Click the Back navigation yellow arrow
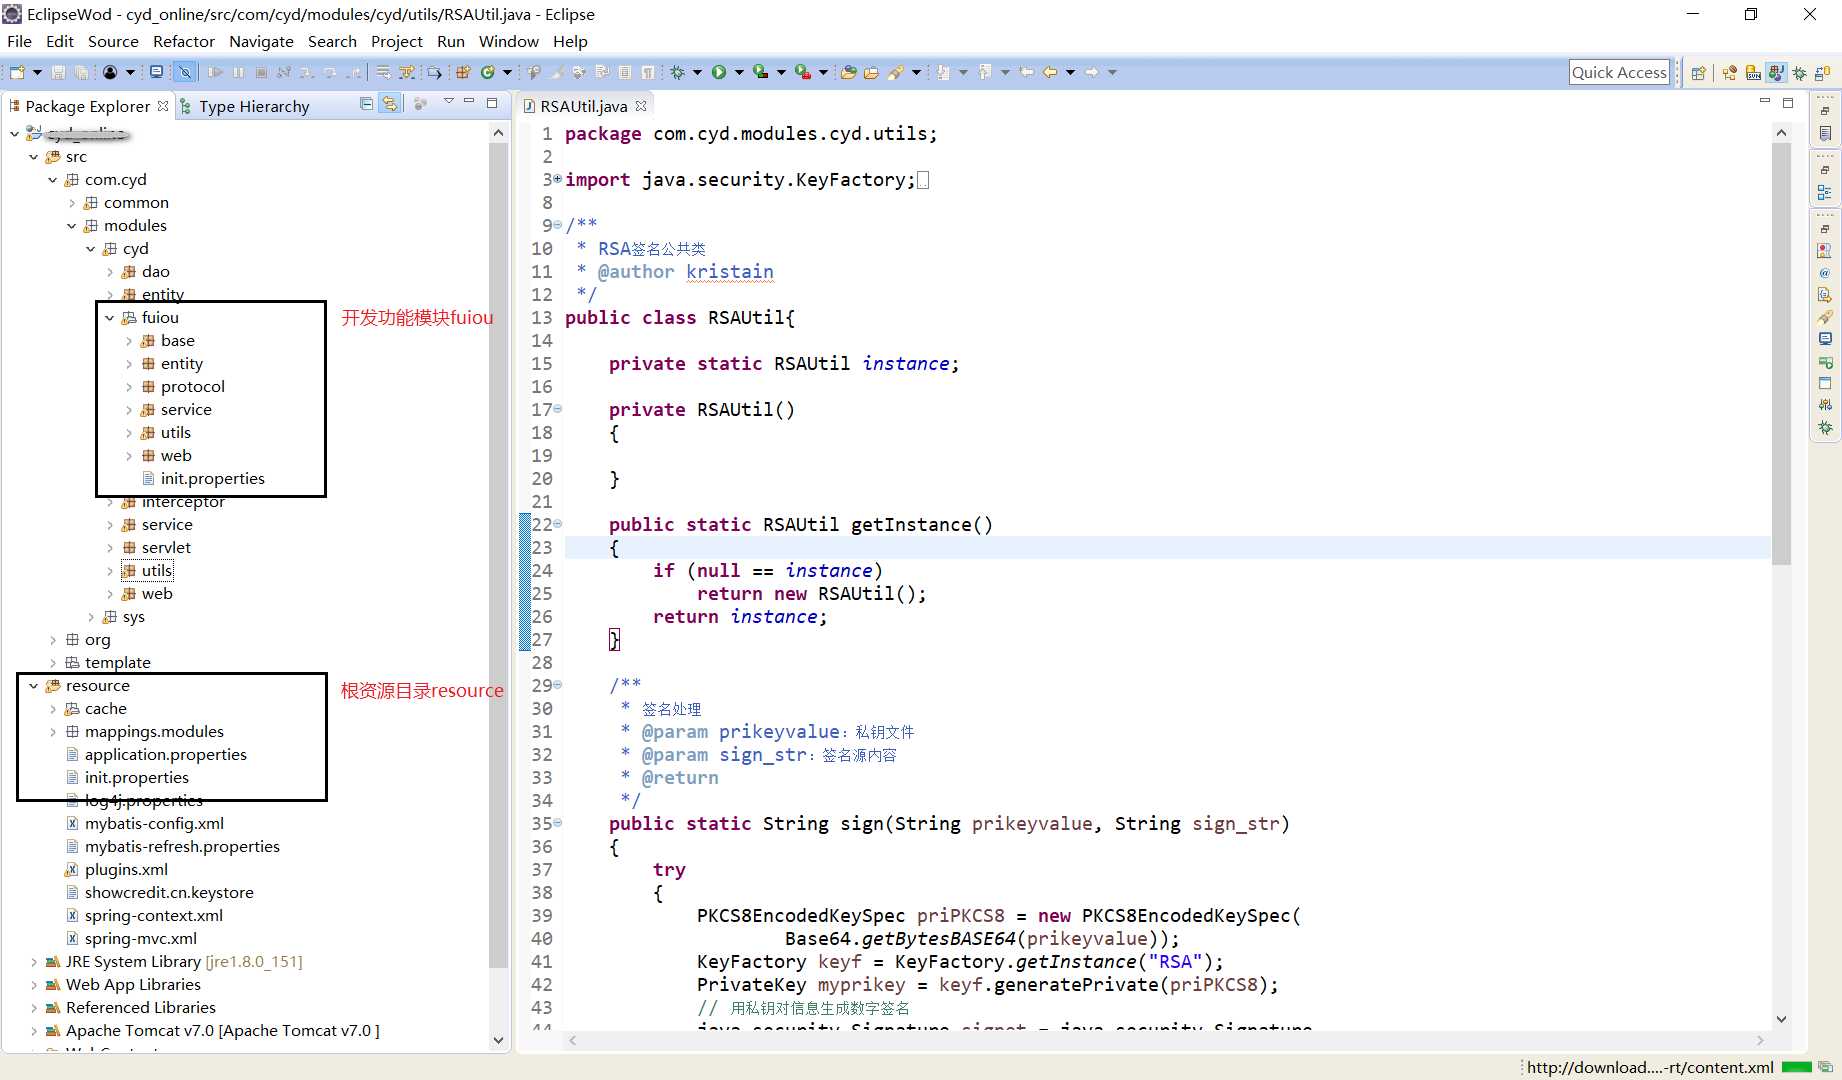 [x=1050, y=72]
